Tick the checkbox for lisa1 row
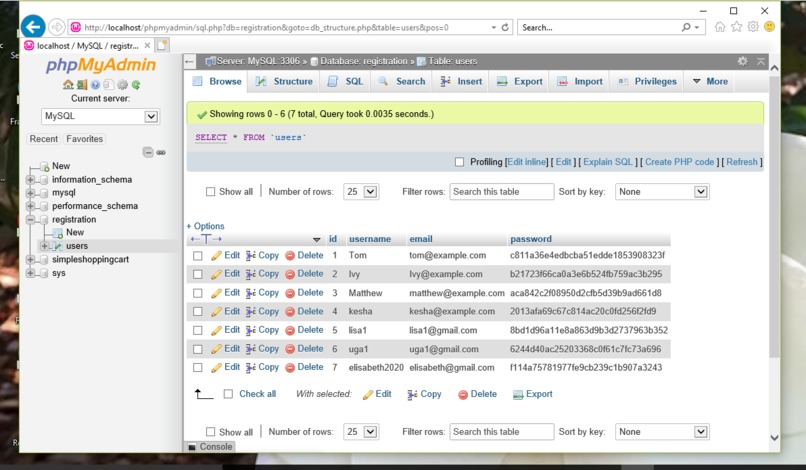This screenshot has width=806, height=470. click(x=197, y=330)
